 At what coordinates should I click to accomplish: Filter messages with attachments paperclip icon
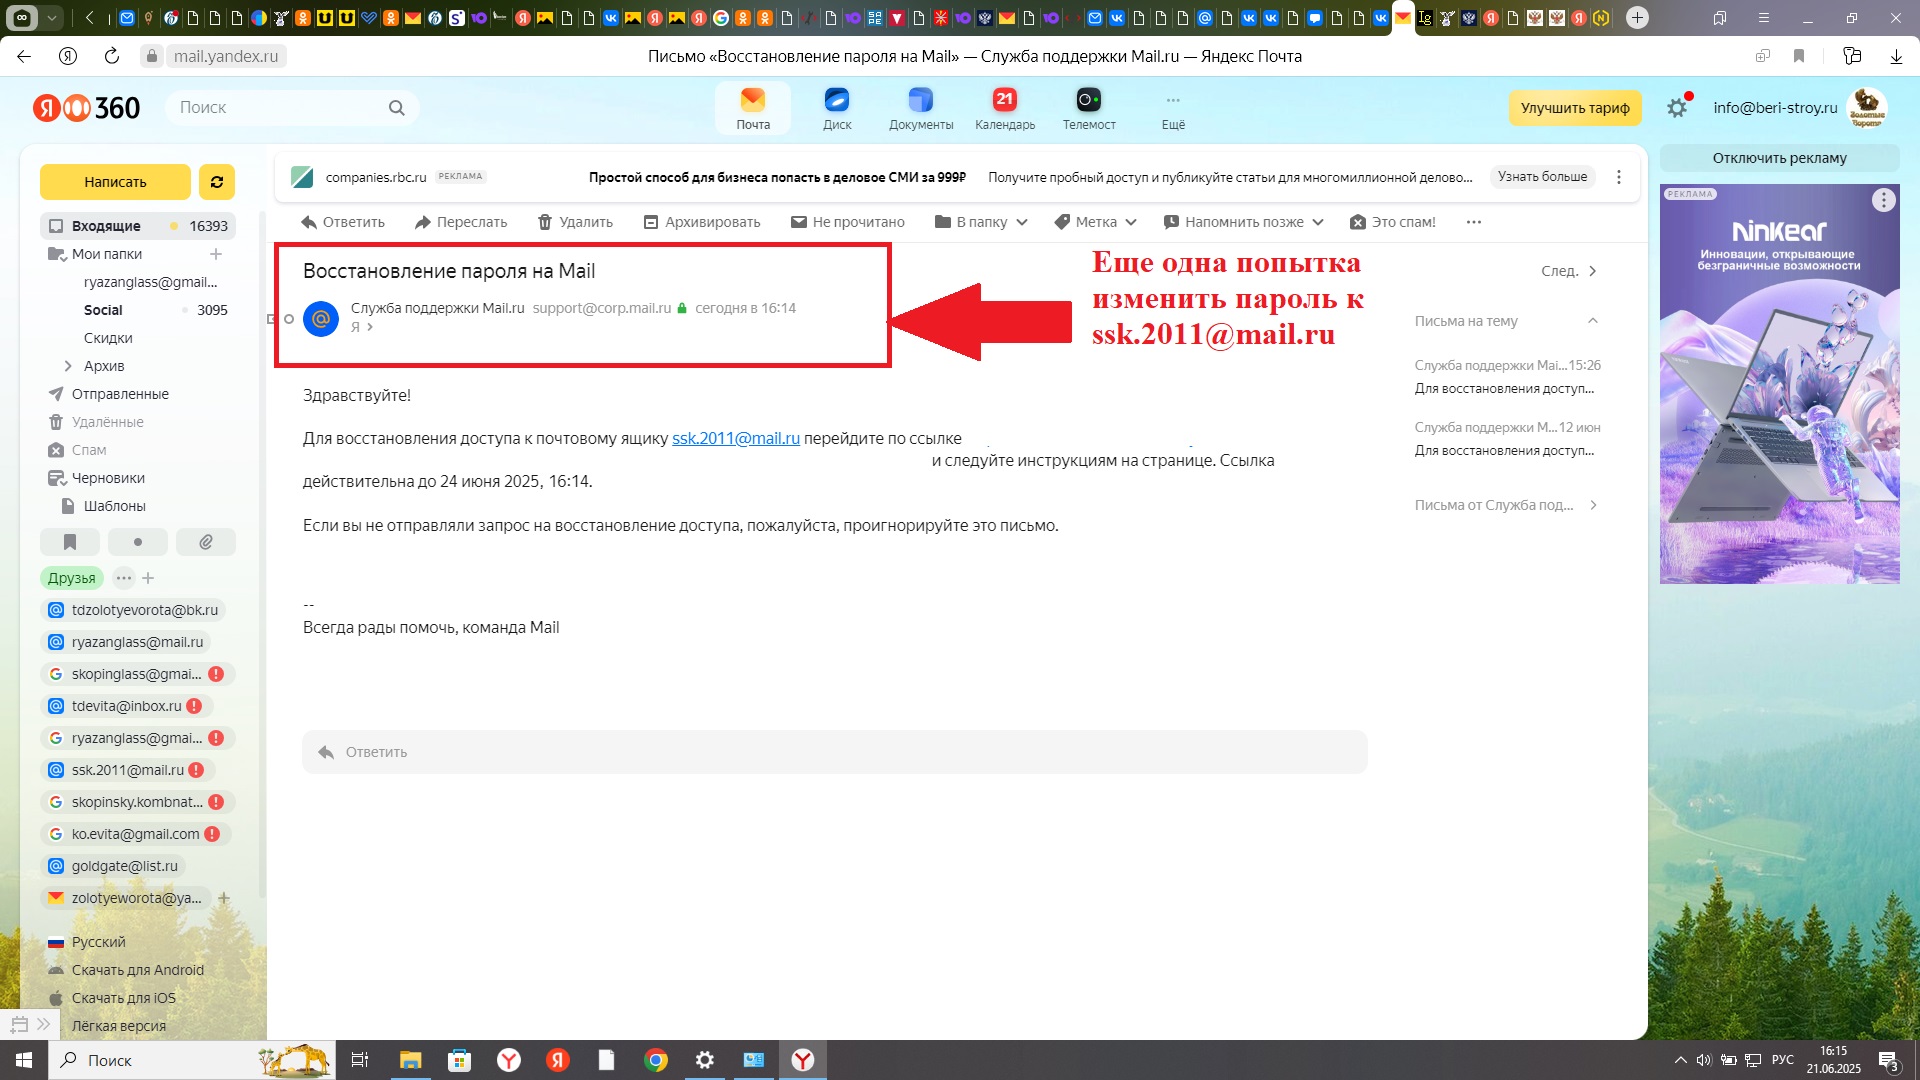click(x=206, y=542)
